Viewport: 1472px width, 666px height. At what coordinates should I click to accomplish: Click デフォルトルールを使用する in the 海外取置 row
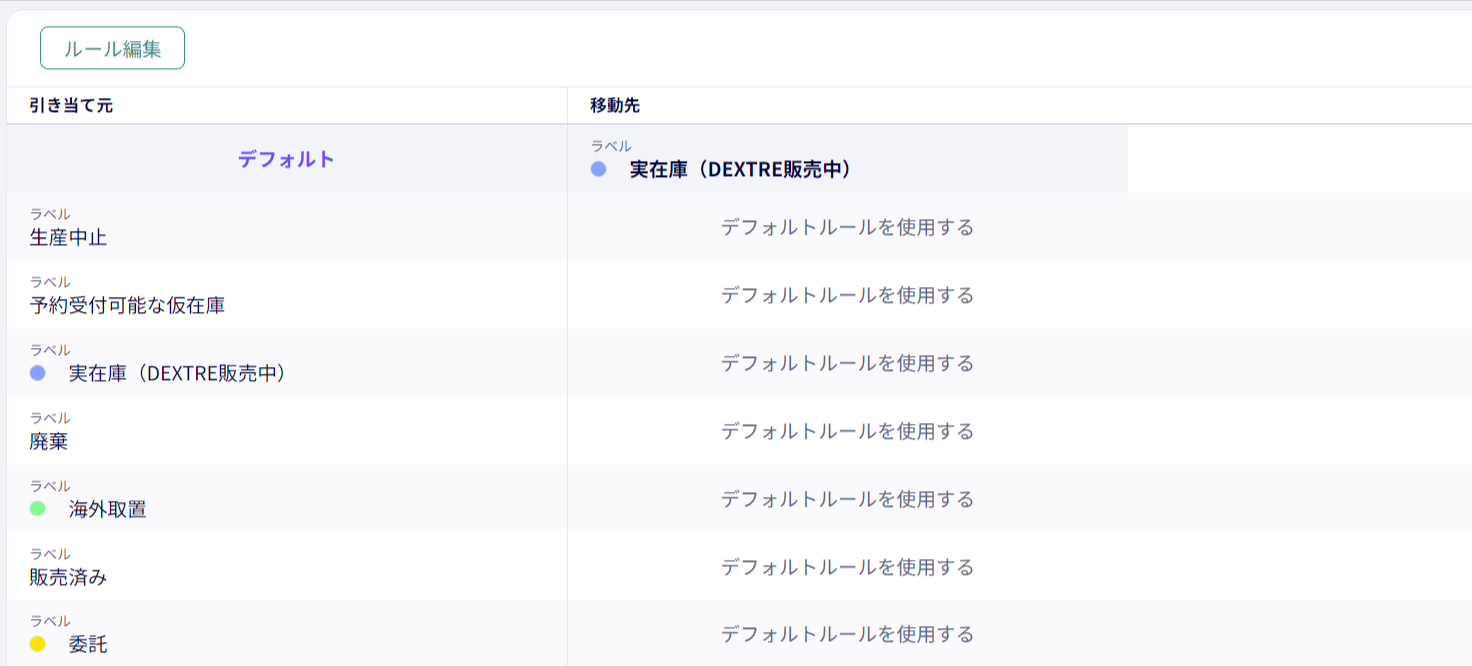[x=848, y=499]
